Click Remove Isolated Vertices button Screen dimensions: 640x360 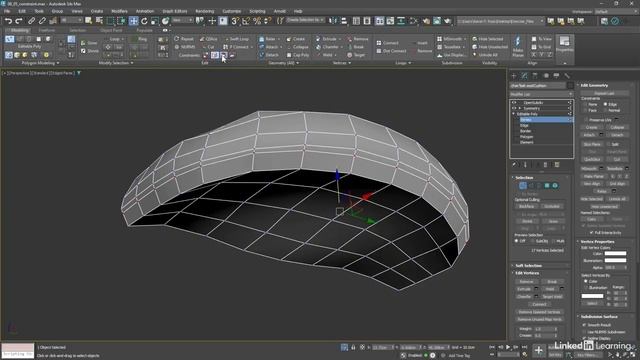coord(539,312)
